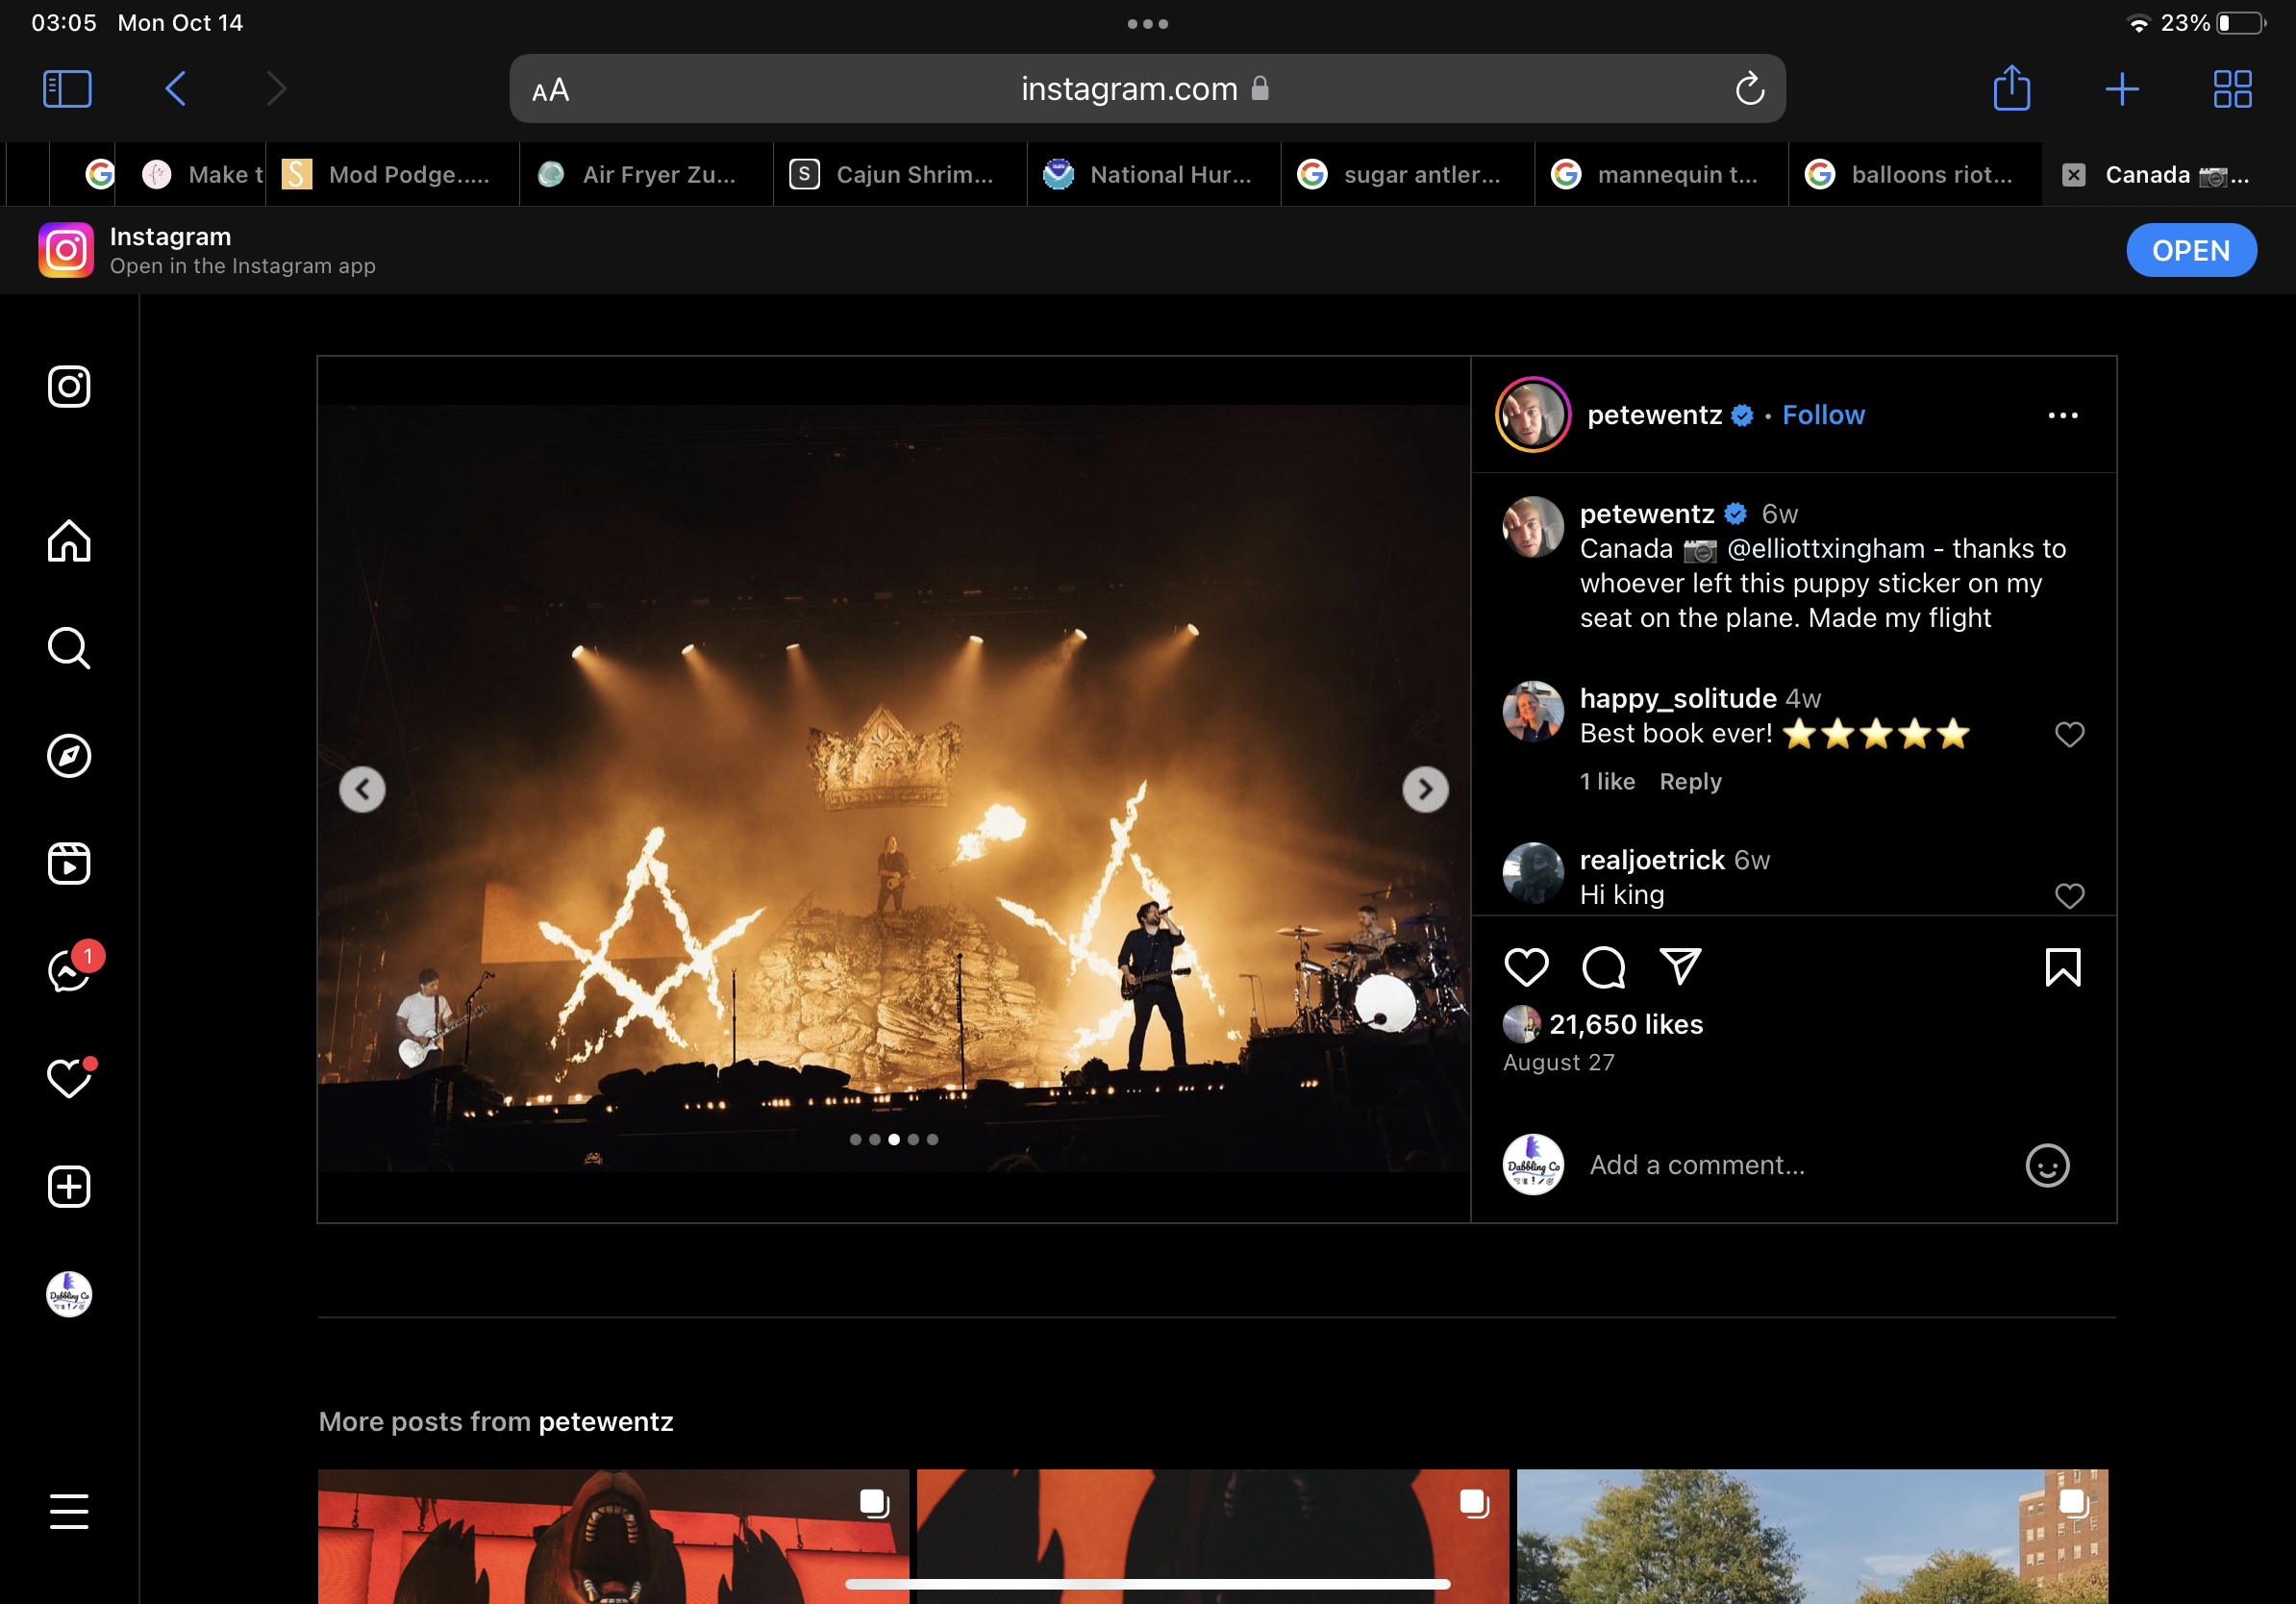Open @elliottxingham mention link
Viewport: 2296px width, 1604px height.
click(1826, 549)
